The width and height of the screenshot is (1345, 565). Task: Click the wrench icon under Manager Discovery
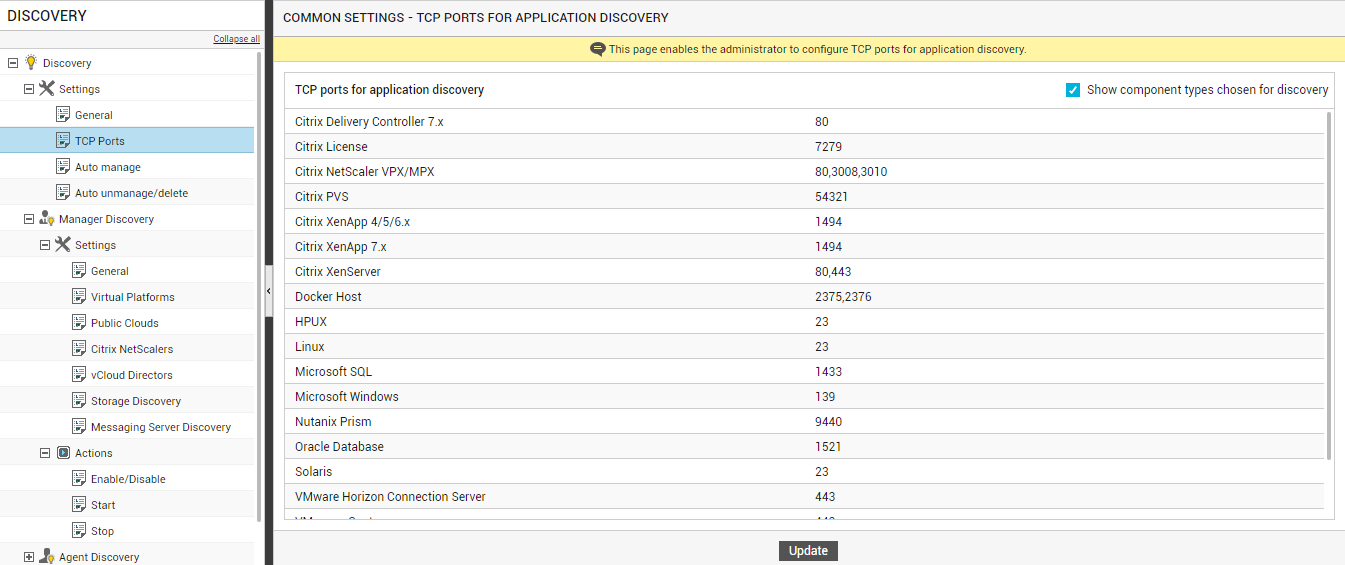[62, 244]
